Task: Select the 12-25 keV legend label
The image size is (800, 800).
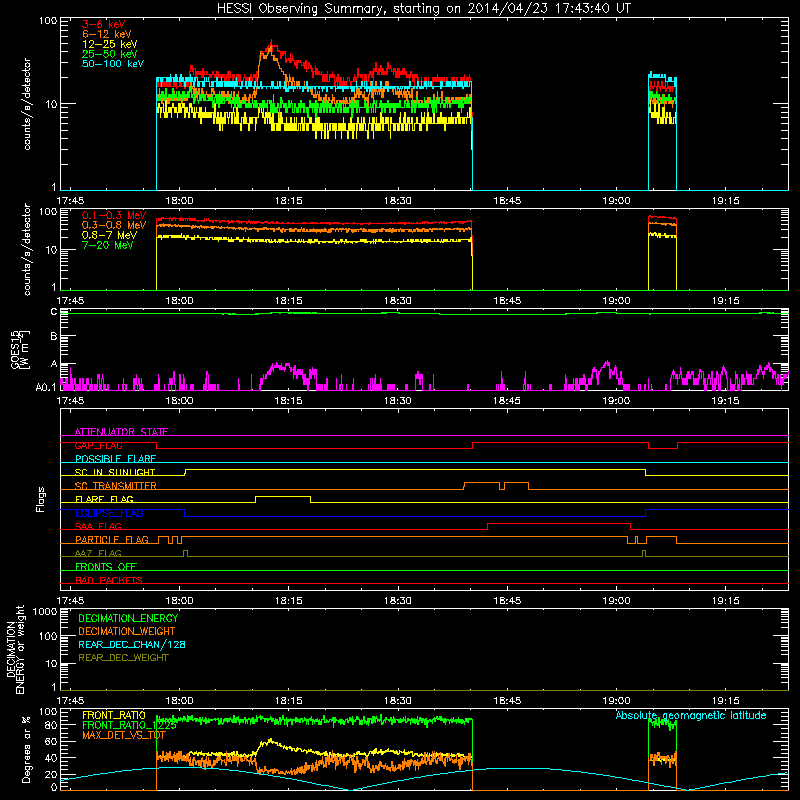Action: 110,44
